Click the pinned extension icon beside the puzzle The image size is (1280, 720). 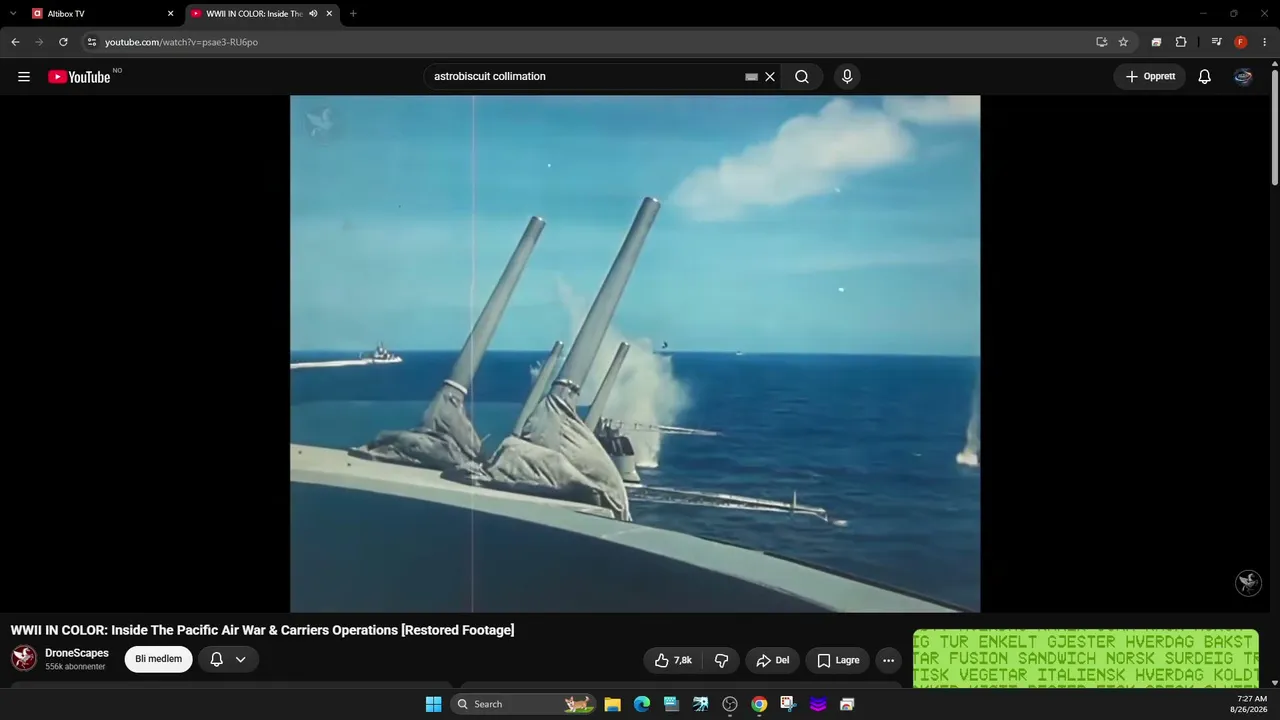tap(1156, 42)
